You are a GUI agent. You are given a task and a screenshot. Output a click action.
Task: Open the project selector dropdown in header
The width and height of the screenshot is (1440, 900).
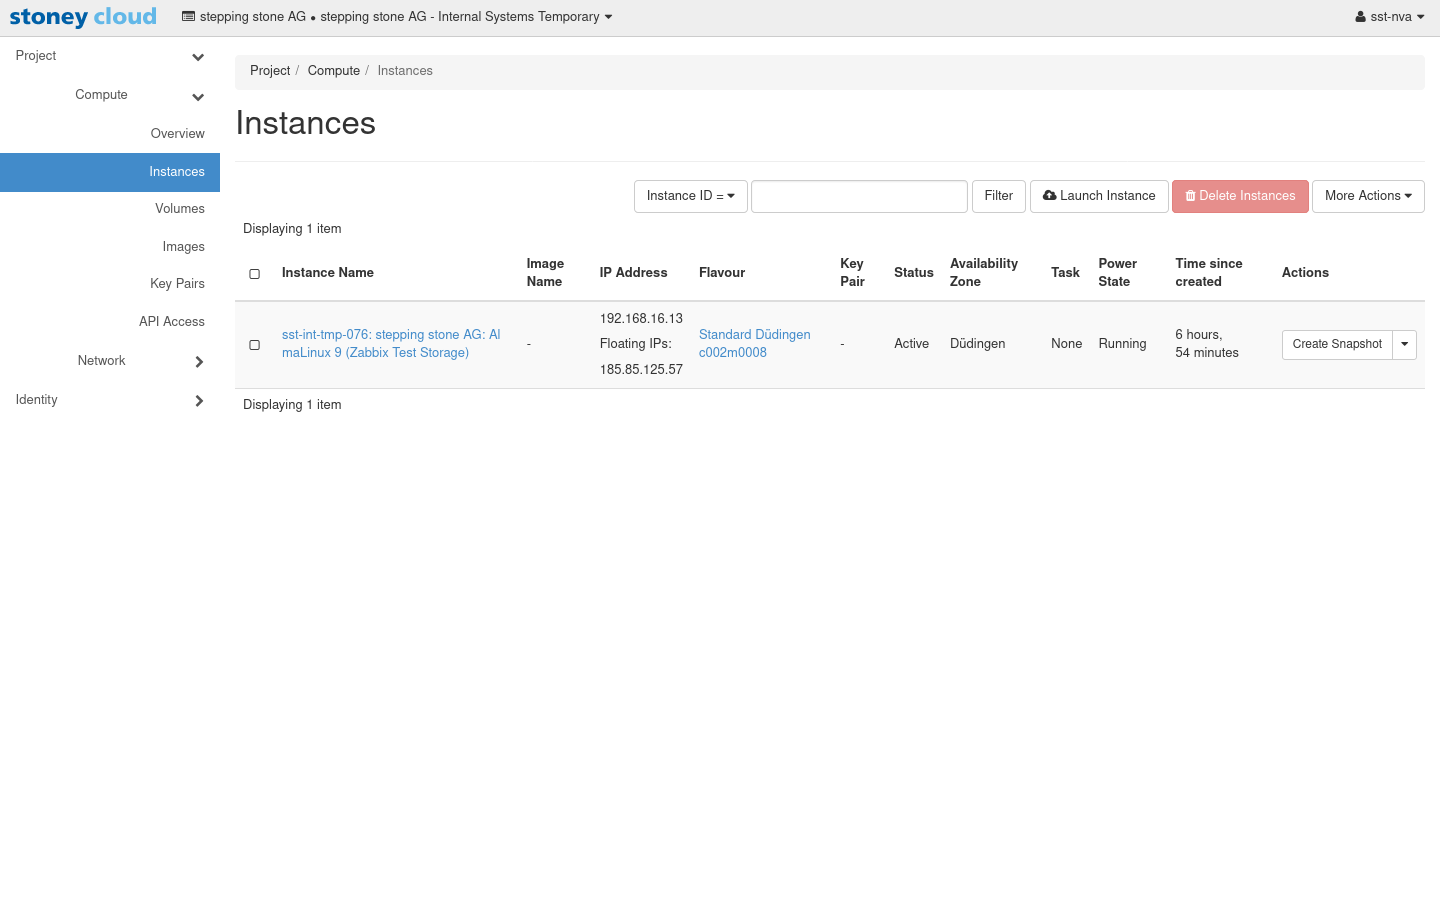397,17
